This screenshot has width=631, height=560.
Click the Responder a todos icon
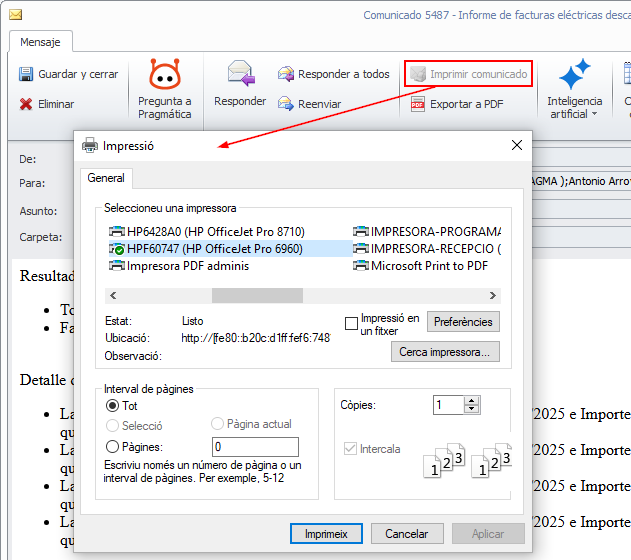pyautogui.click(x=286, y=74)
